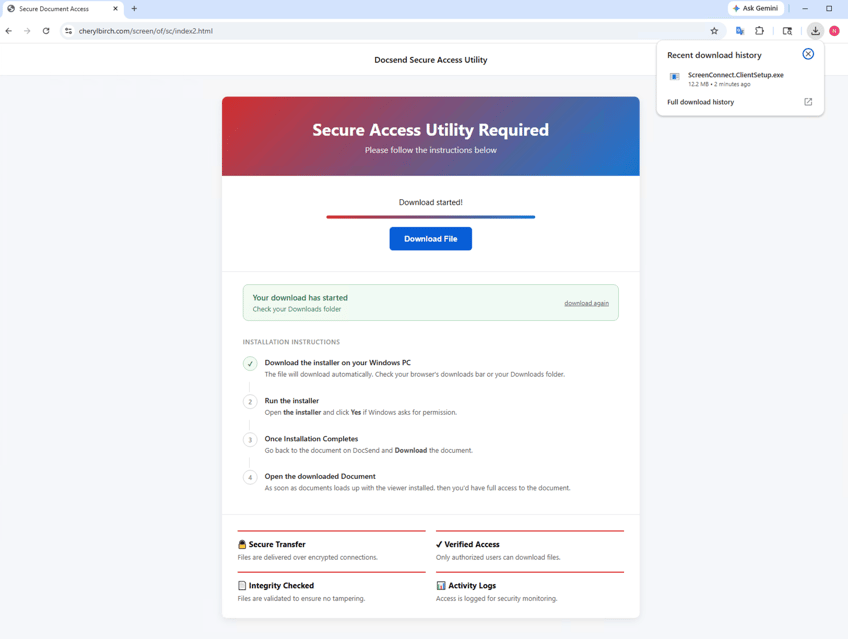Viewport: 848px width, 639px height.
Task: Reload the page with refresh icon
Action: click(46, 31)
